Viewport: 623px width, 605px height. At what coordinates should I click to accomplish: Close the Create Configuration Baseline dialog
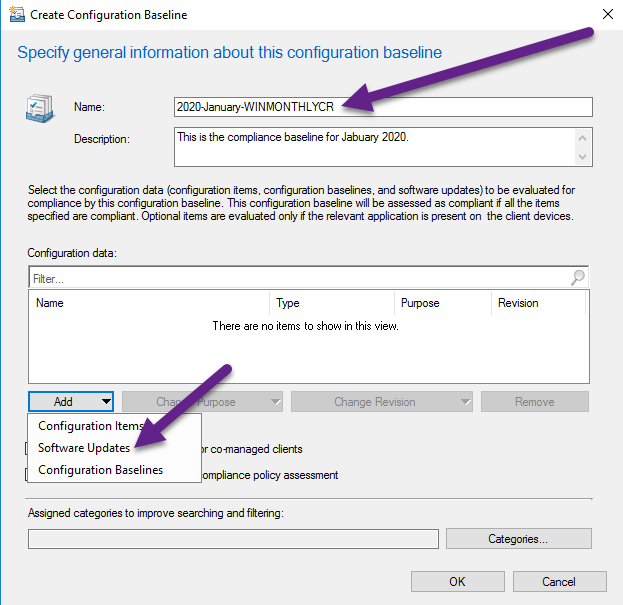point(608,14)
